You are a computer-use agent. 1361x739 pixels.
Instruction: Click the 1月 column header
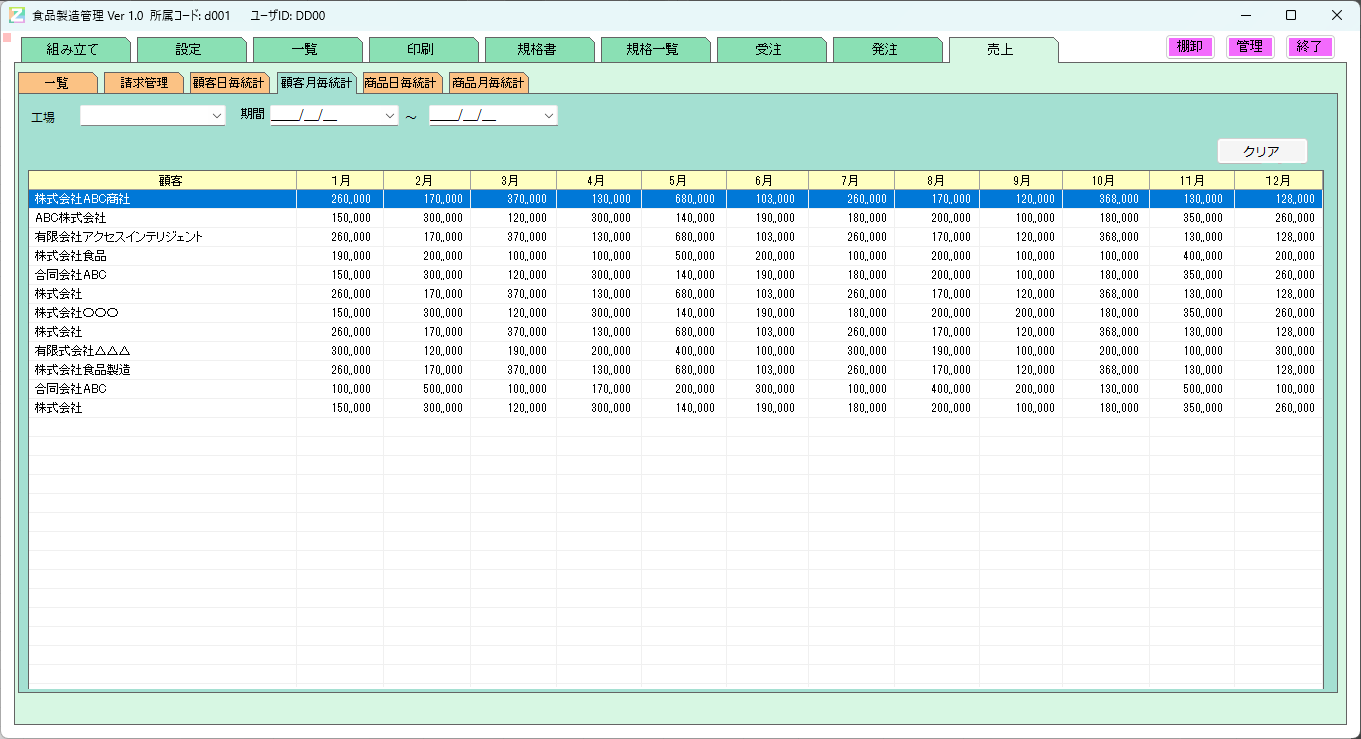pyautogui.click(x=340, y=180)
